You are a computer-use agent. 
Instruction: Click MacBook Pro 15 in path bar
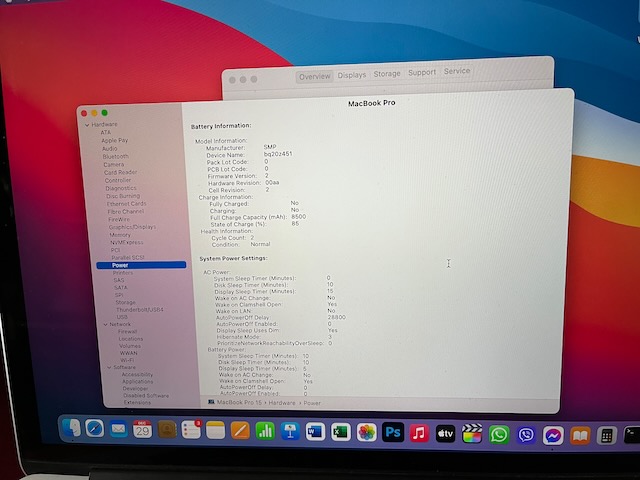pos(239,402)
